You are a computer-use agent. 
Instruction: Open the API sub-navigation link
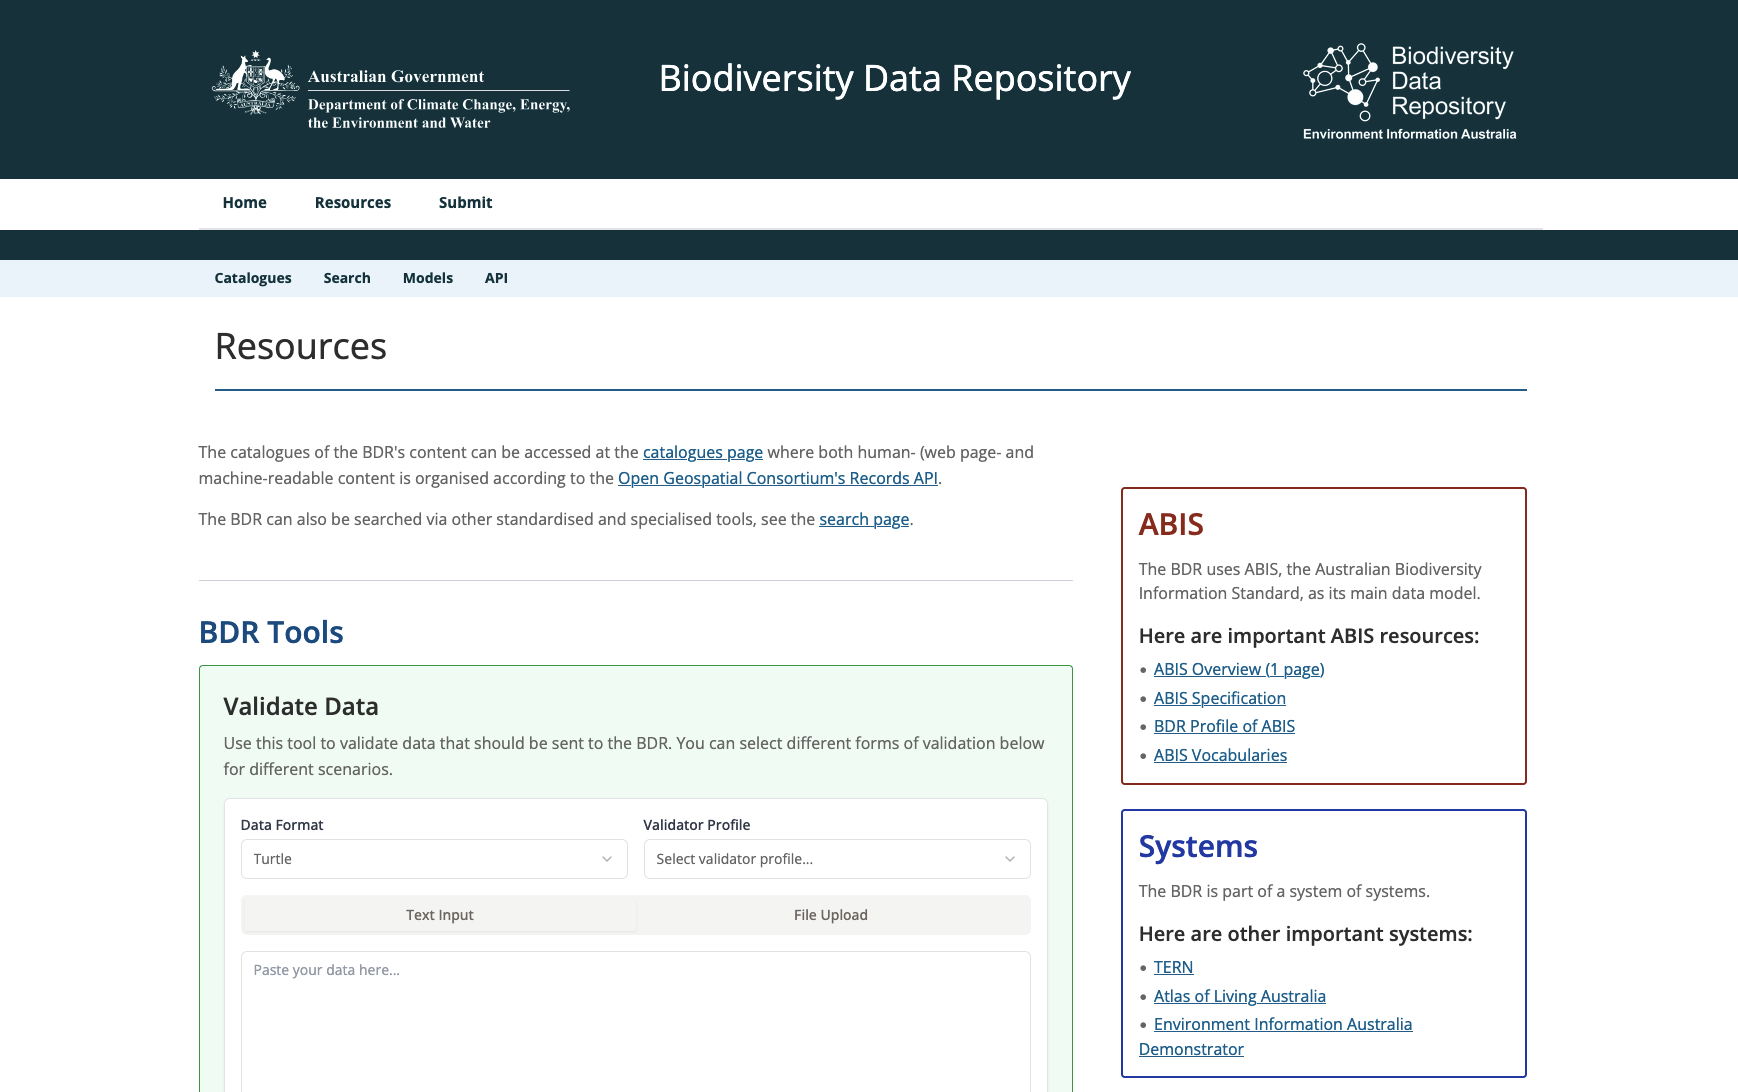pyautogui.click(x=496, y=278)
